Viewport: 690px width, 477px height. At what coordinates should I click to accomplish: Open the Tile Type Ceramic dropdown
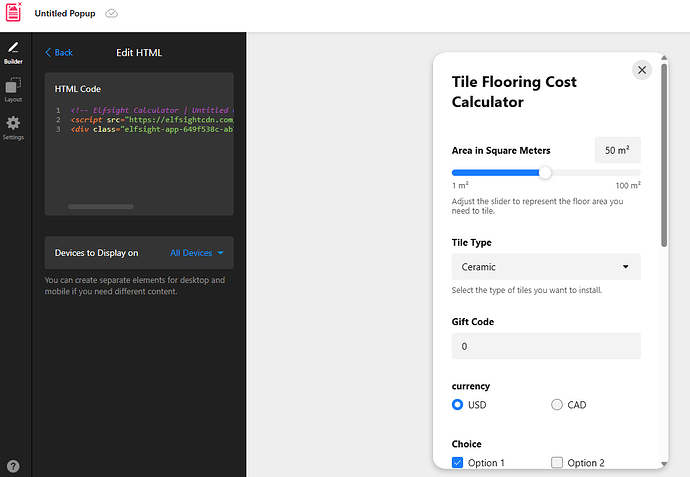coord(546,267)
